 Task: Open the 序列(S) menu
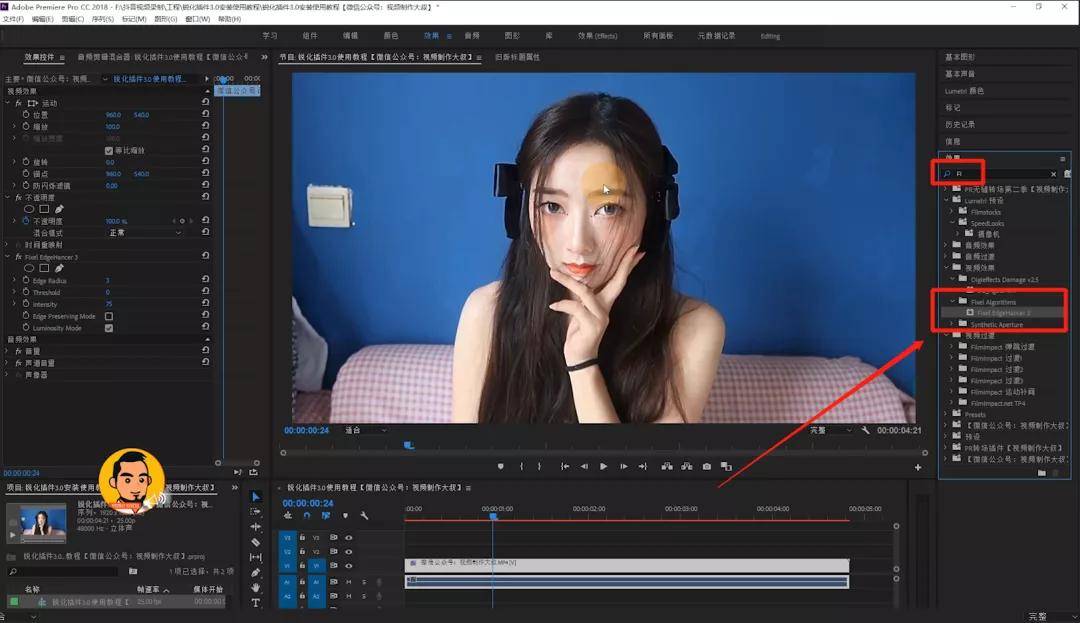(x=103, y=19)
